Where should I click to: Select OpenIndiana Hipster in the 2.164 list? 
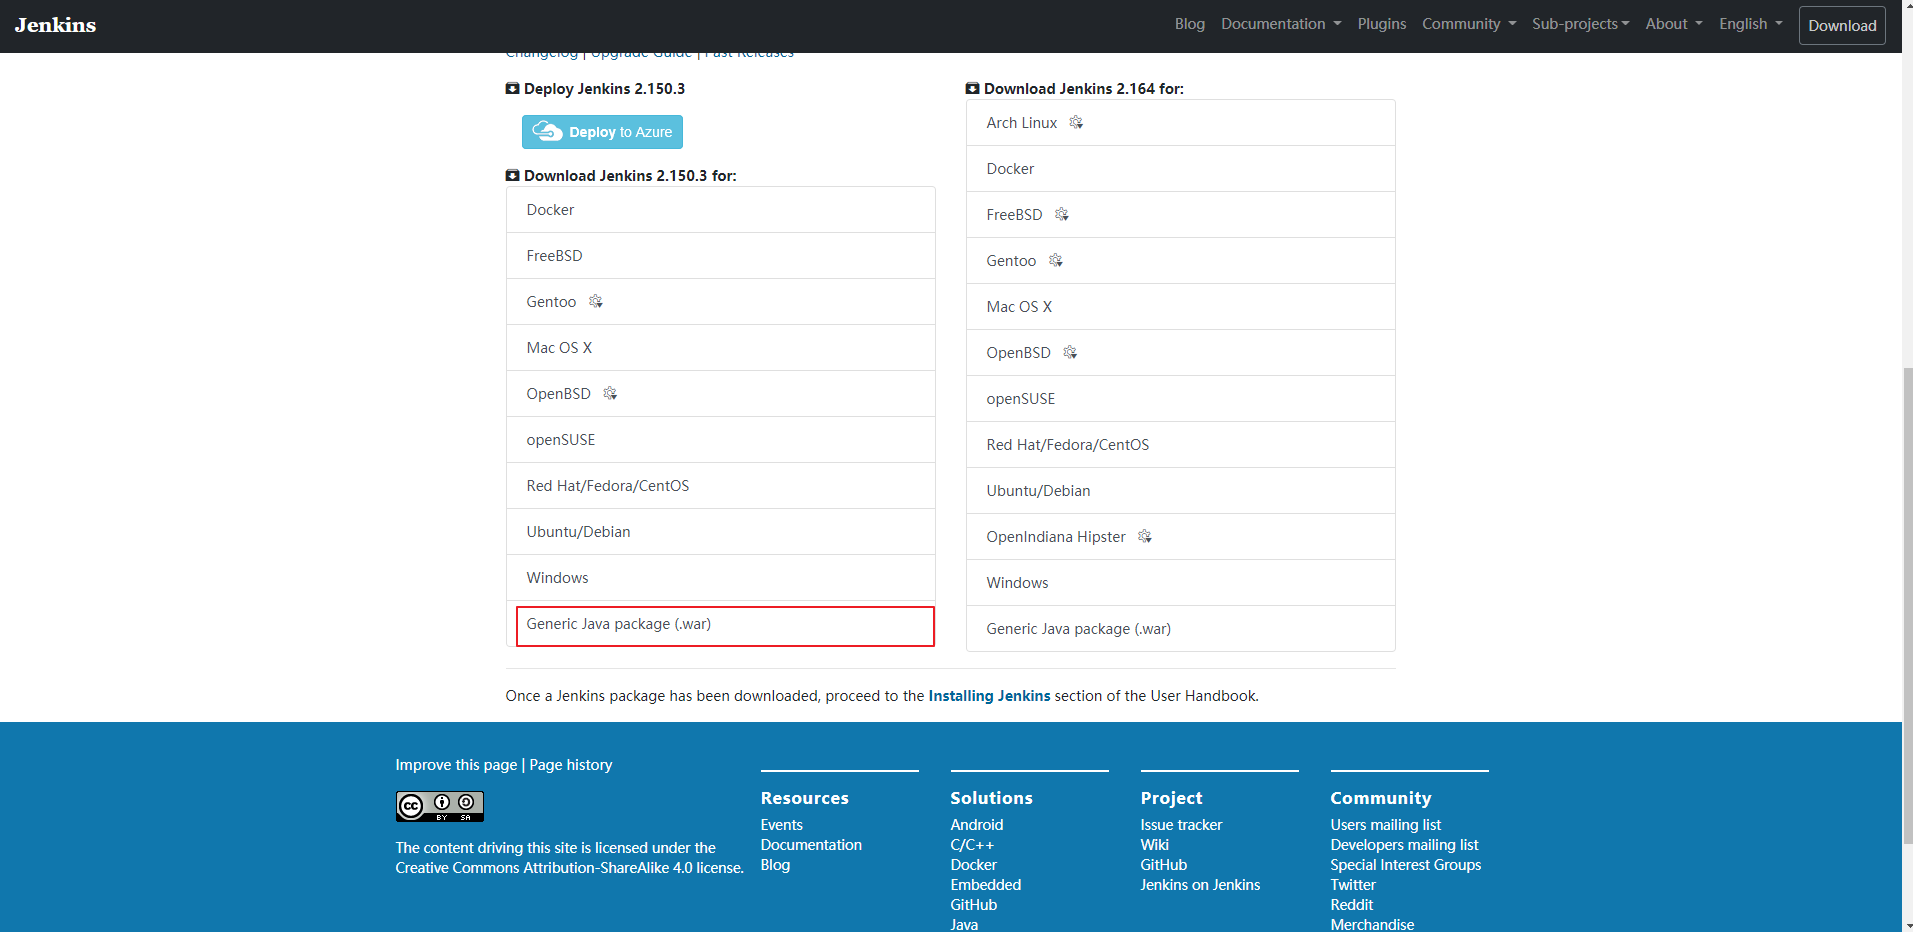[1181, 537]
